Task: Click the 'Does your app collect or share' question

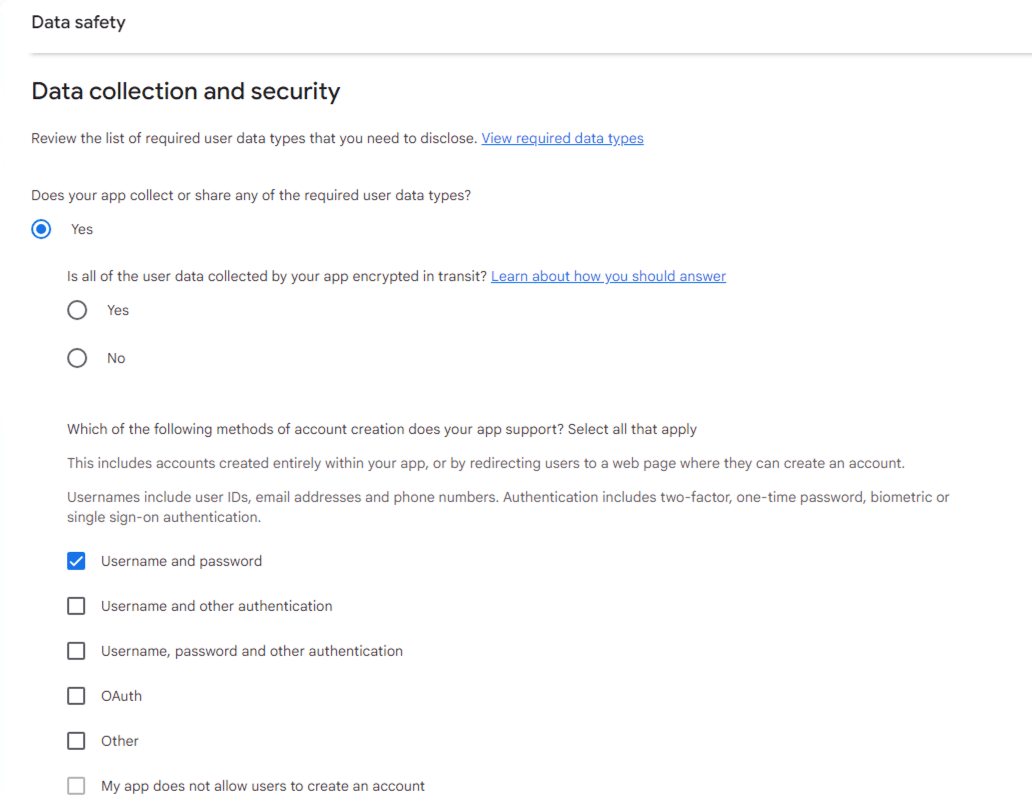Action: [251, 196]
